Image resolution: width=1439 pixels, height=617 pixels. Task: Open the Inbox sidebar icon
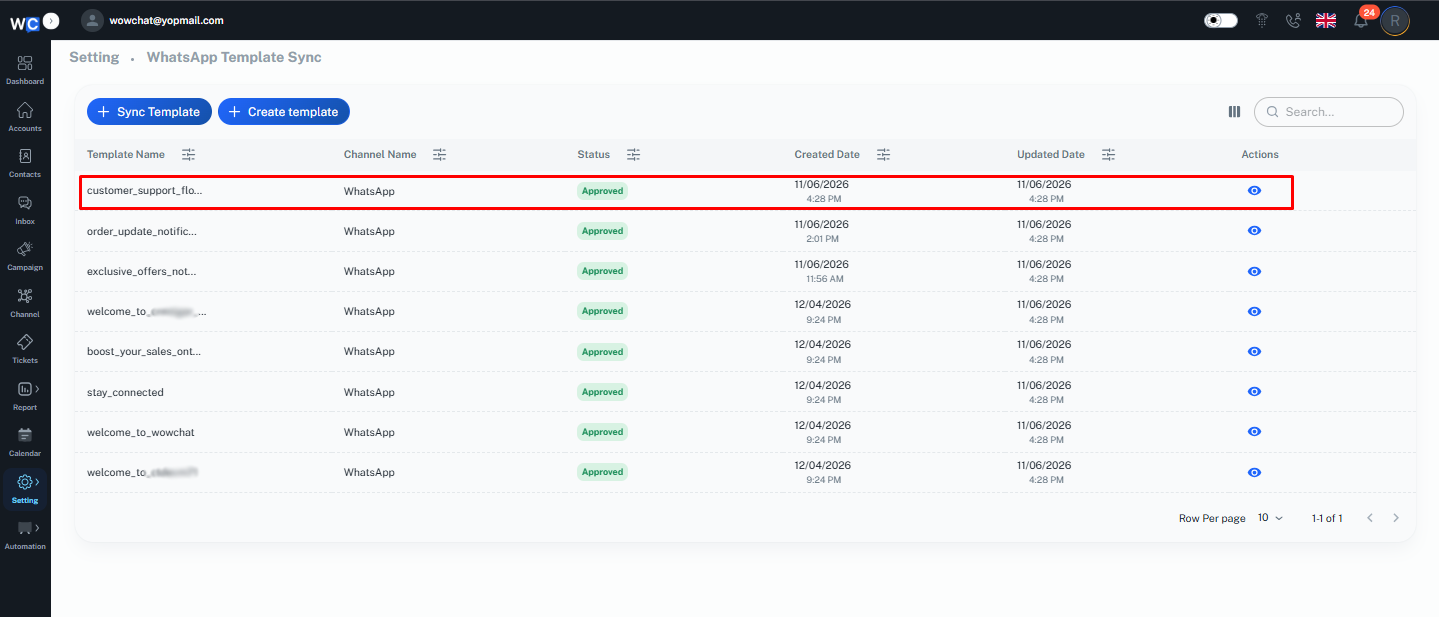point(25,209)
